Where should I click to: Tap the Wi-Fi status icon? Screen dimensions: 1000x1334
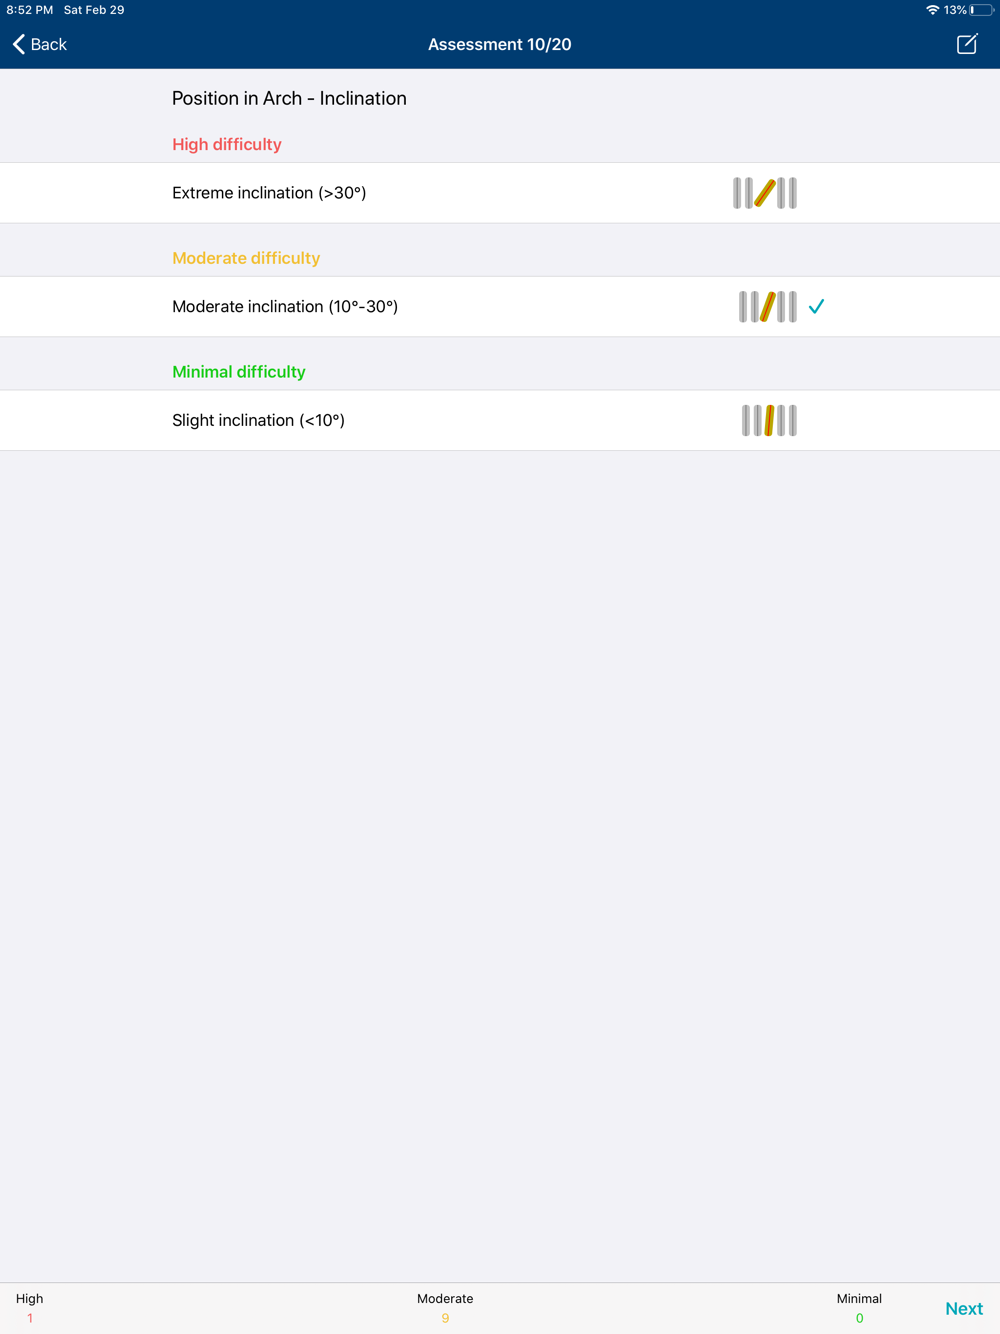932,10
